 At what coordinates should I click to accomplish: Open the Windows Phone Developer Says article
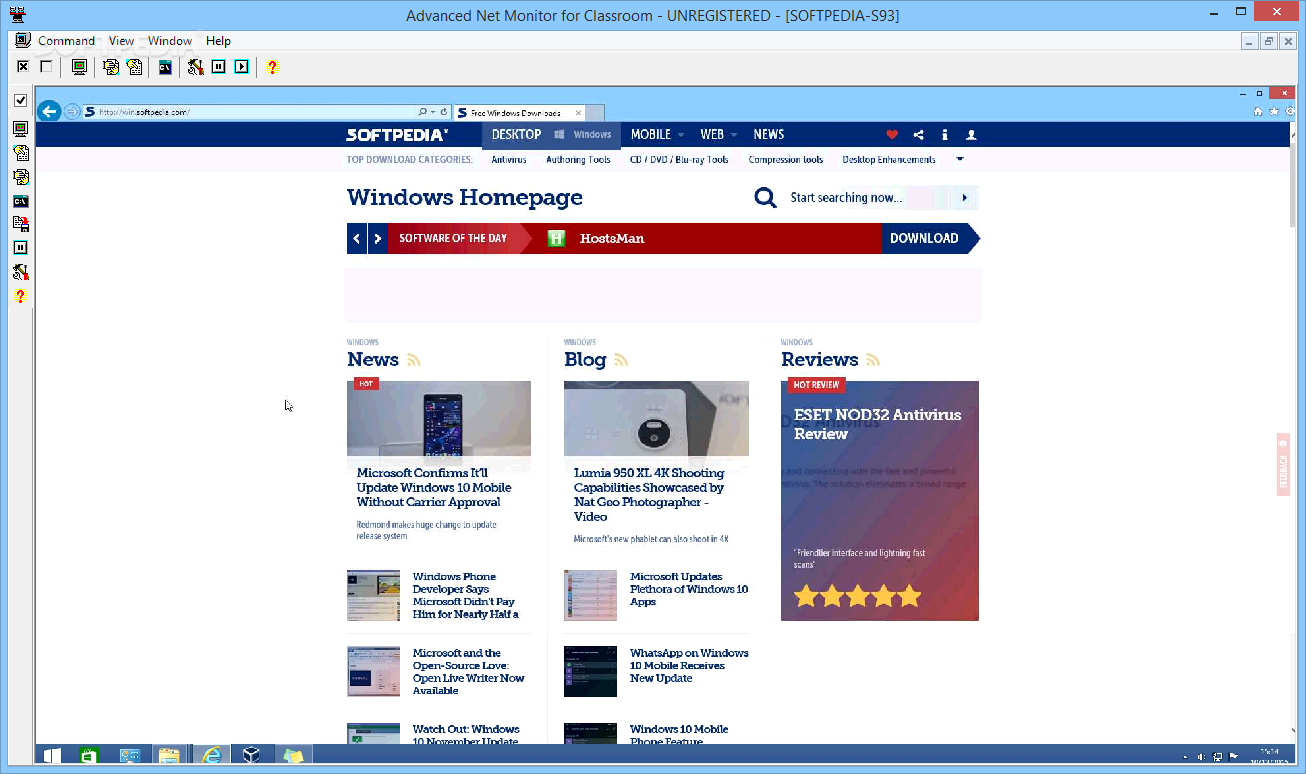pyautogui.click(x=466, y=595)
